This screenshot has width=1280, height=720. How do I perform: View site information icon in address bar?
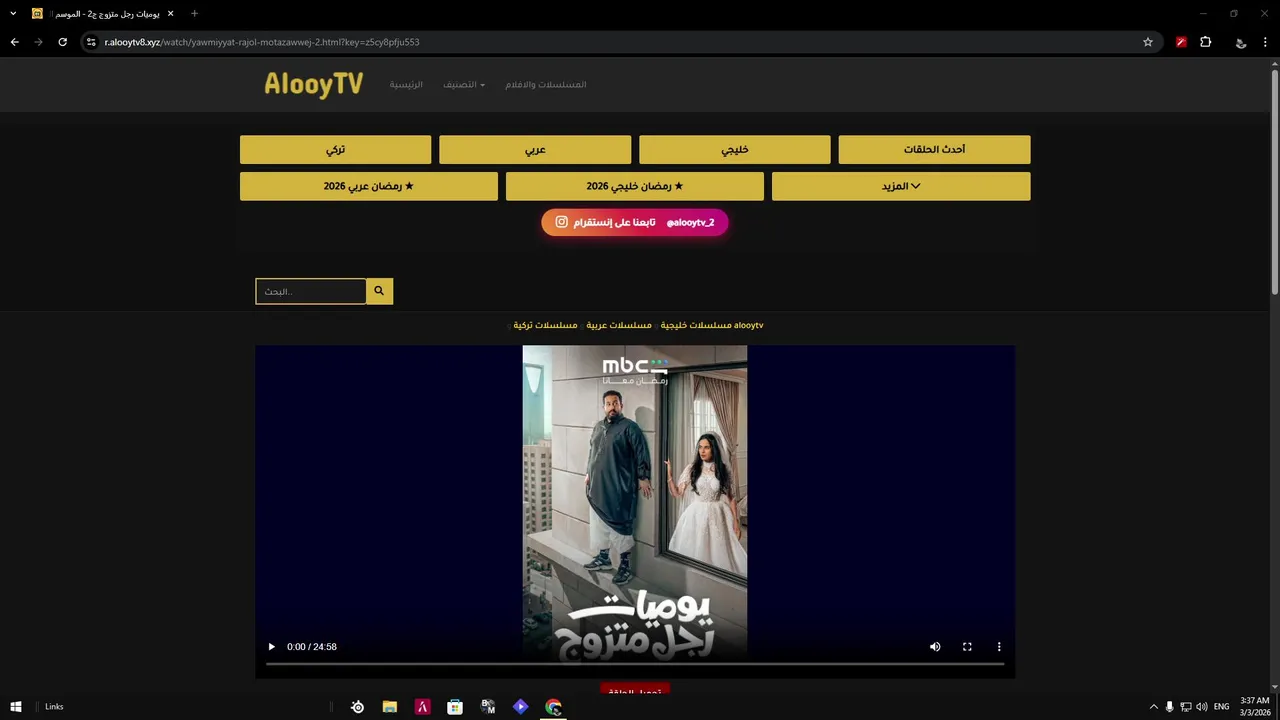coord(91,42)
